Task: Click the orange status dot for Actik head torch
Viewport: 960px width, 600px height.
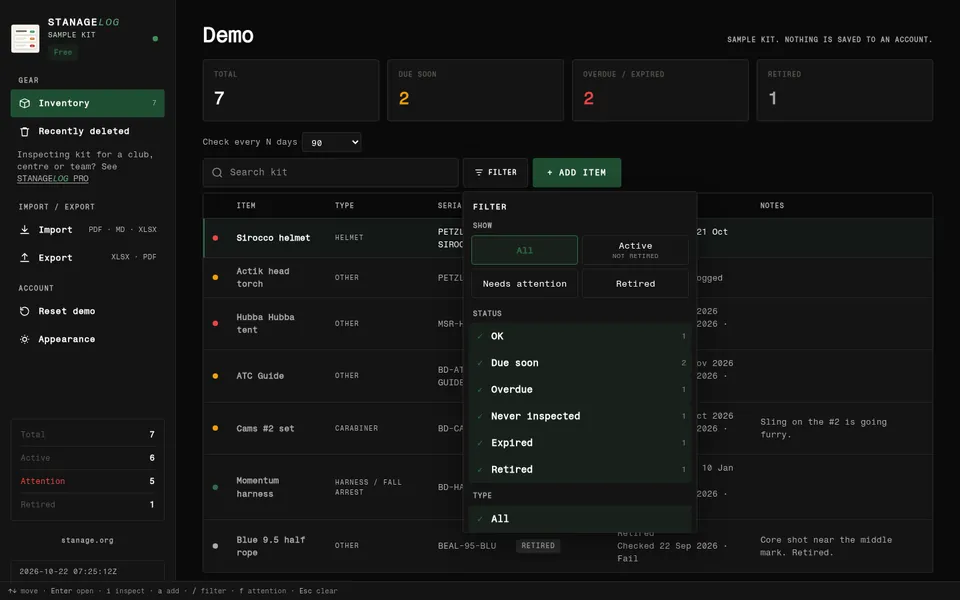Action: coord(216,277)
